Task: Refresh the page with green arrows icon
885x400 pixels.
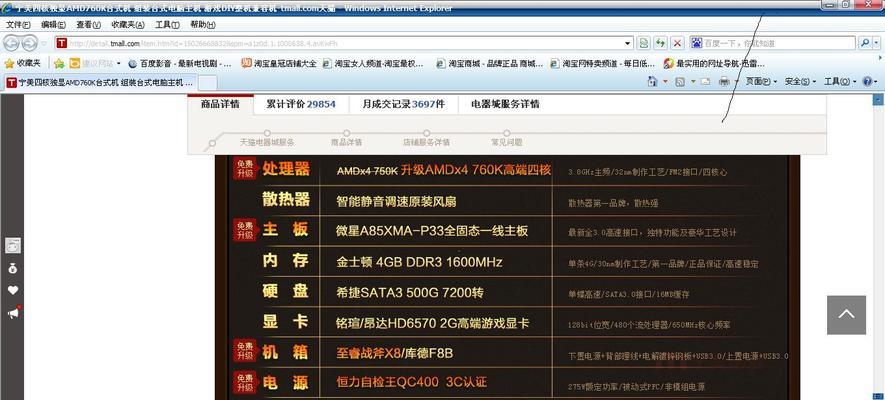Action: (x=660, y=43)
